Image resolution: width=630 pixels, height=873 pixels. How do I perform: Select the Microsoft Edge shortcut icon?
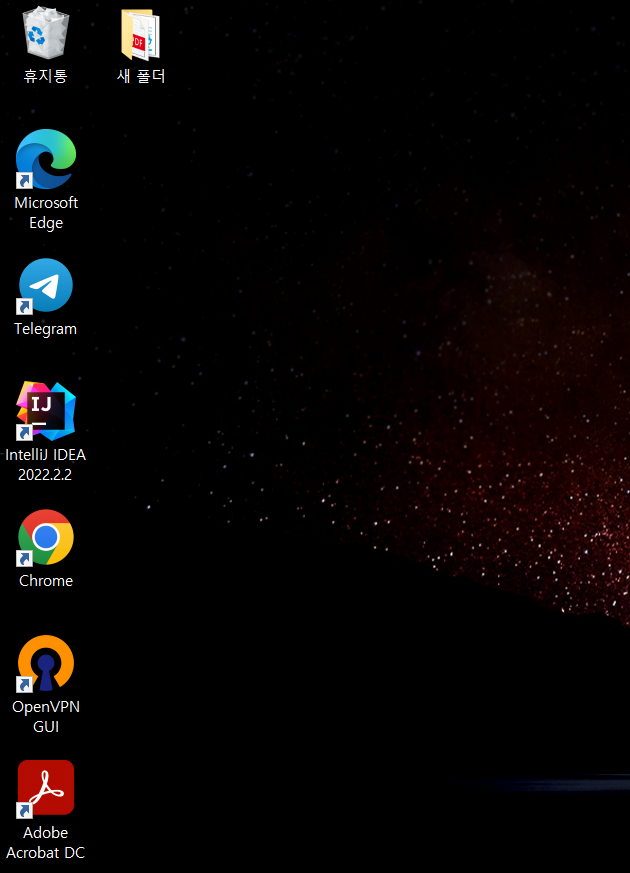46,159
